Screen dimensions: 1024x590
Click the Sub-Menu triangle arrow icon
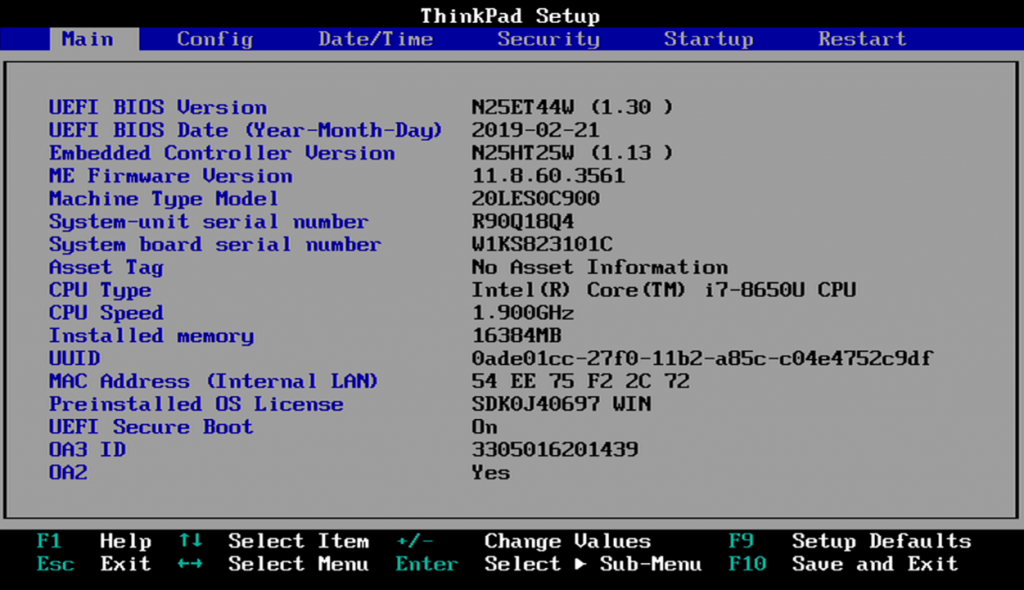580,563
